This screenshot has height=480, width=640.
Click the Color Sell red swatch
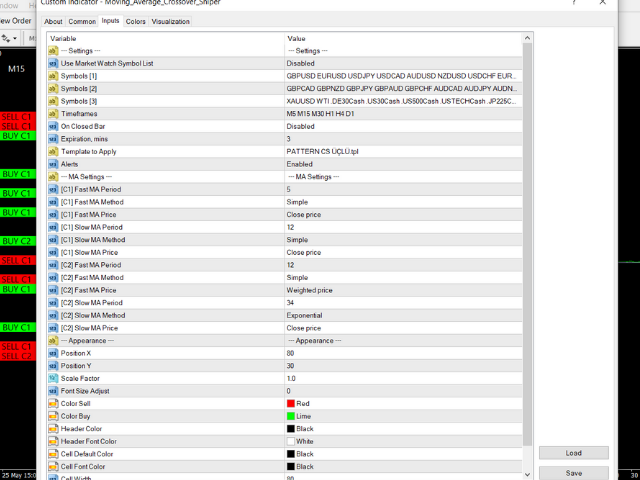[291, 404]
